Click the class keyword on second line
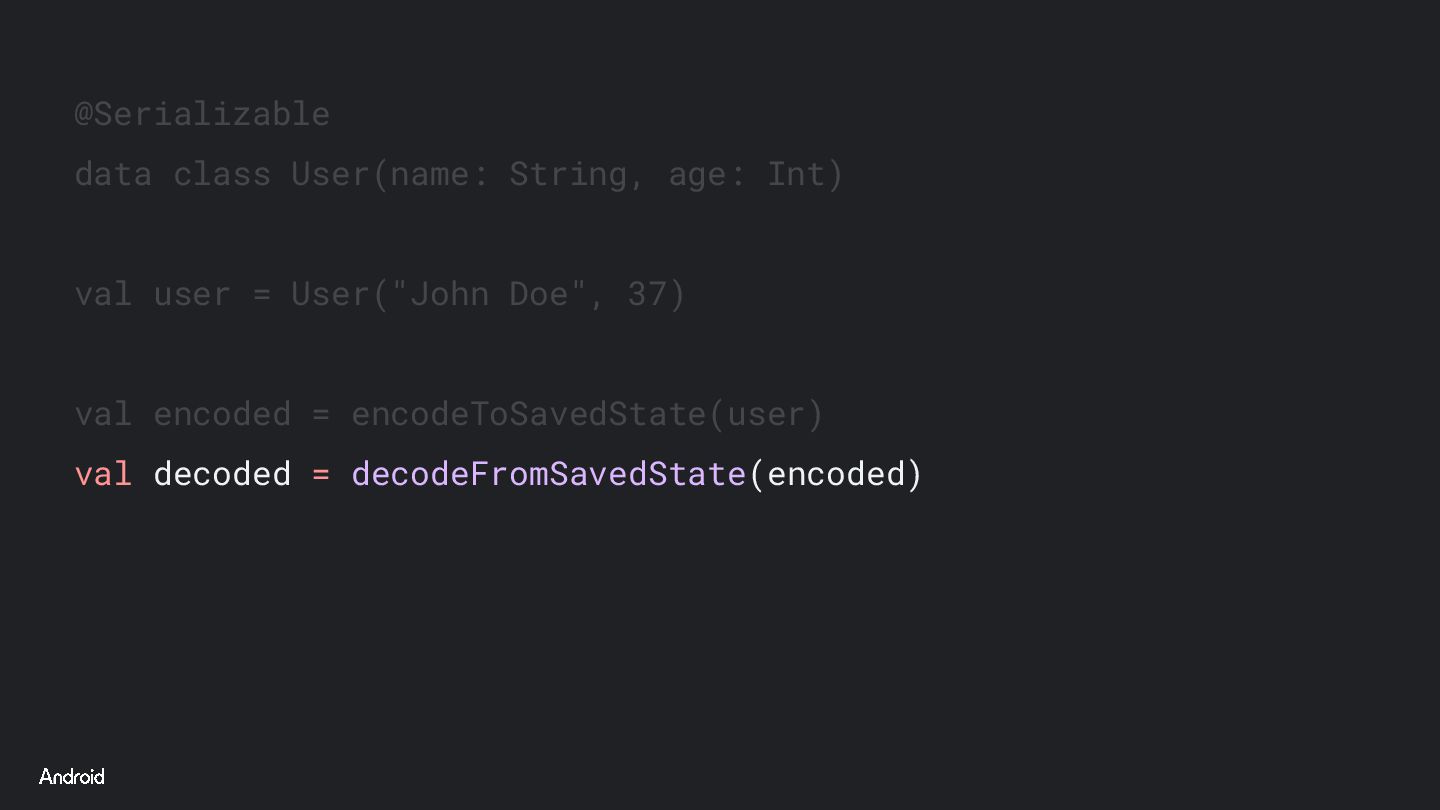The image size is (1440, 810). (x=222, y=174)
